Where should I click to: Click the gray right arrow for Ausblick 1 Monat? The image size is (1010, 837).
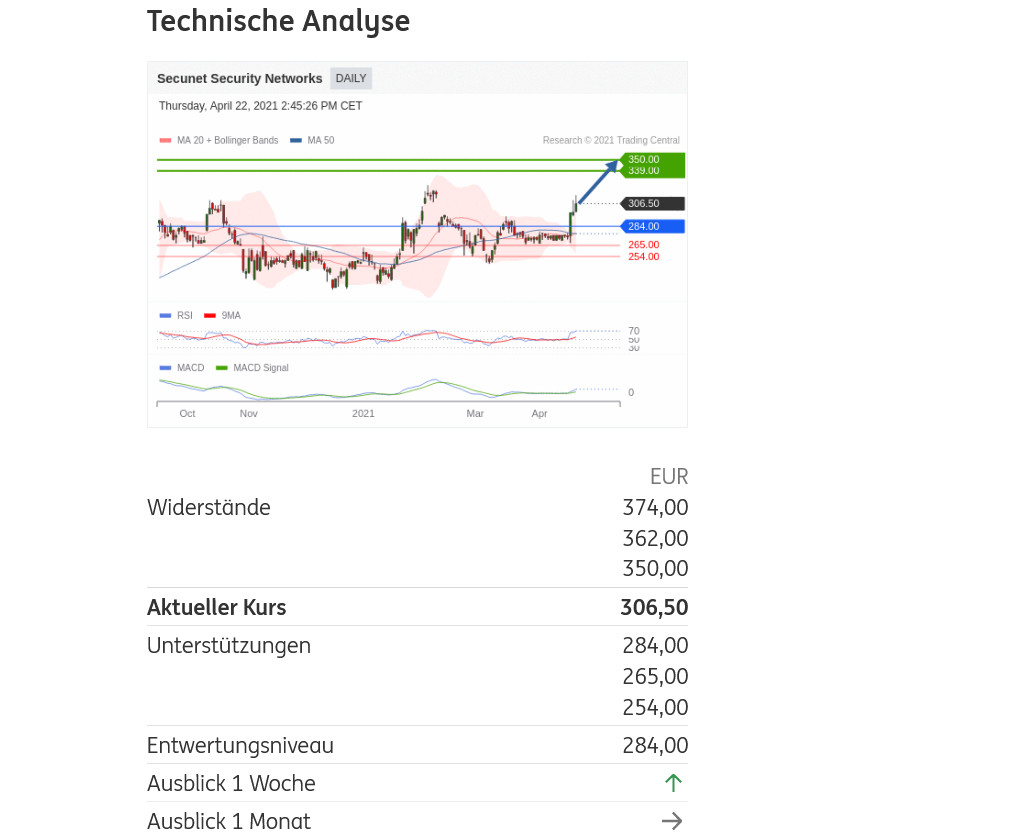(x=672, y=821)
